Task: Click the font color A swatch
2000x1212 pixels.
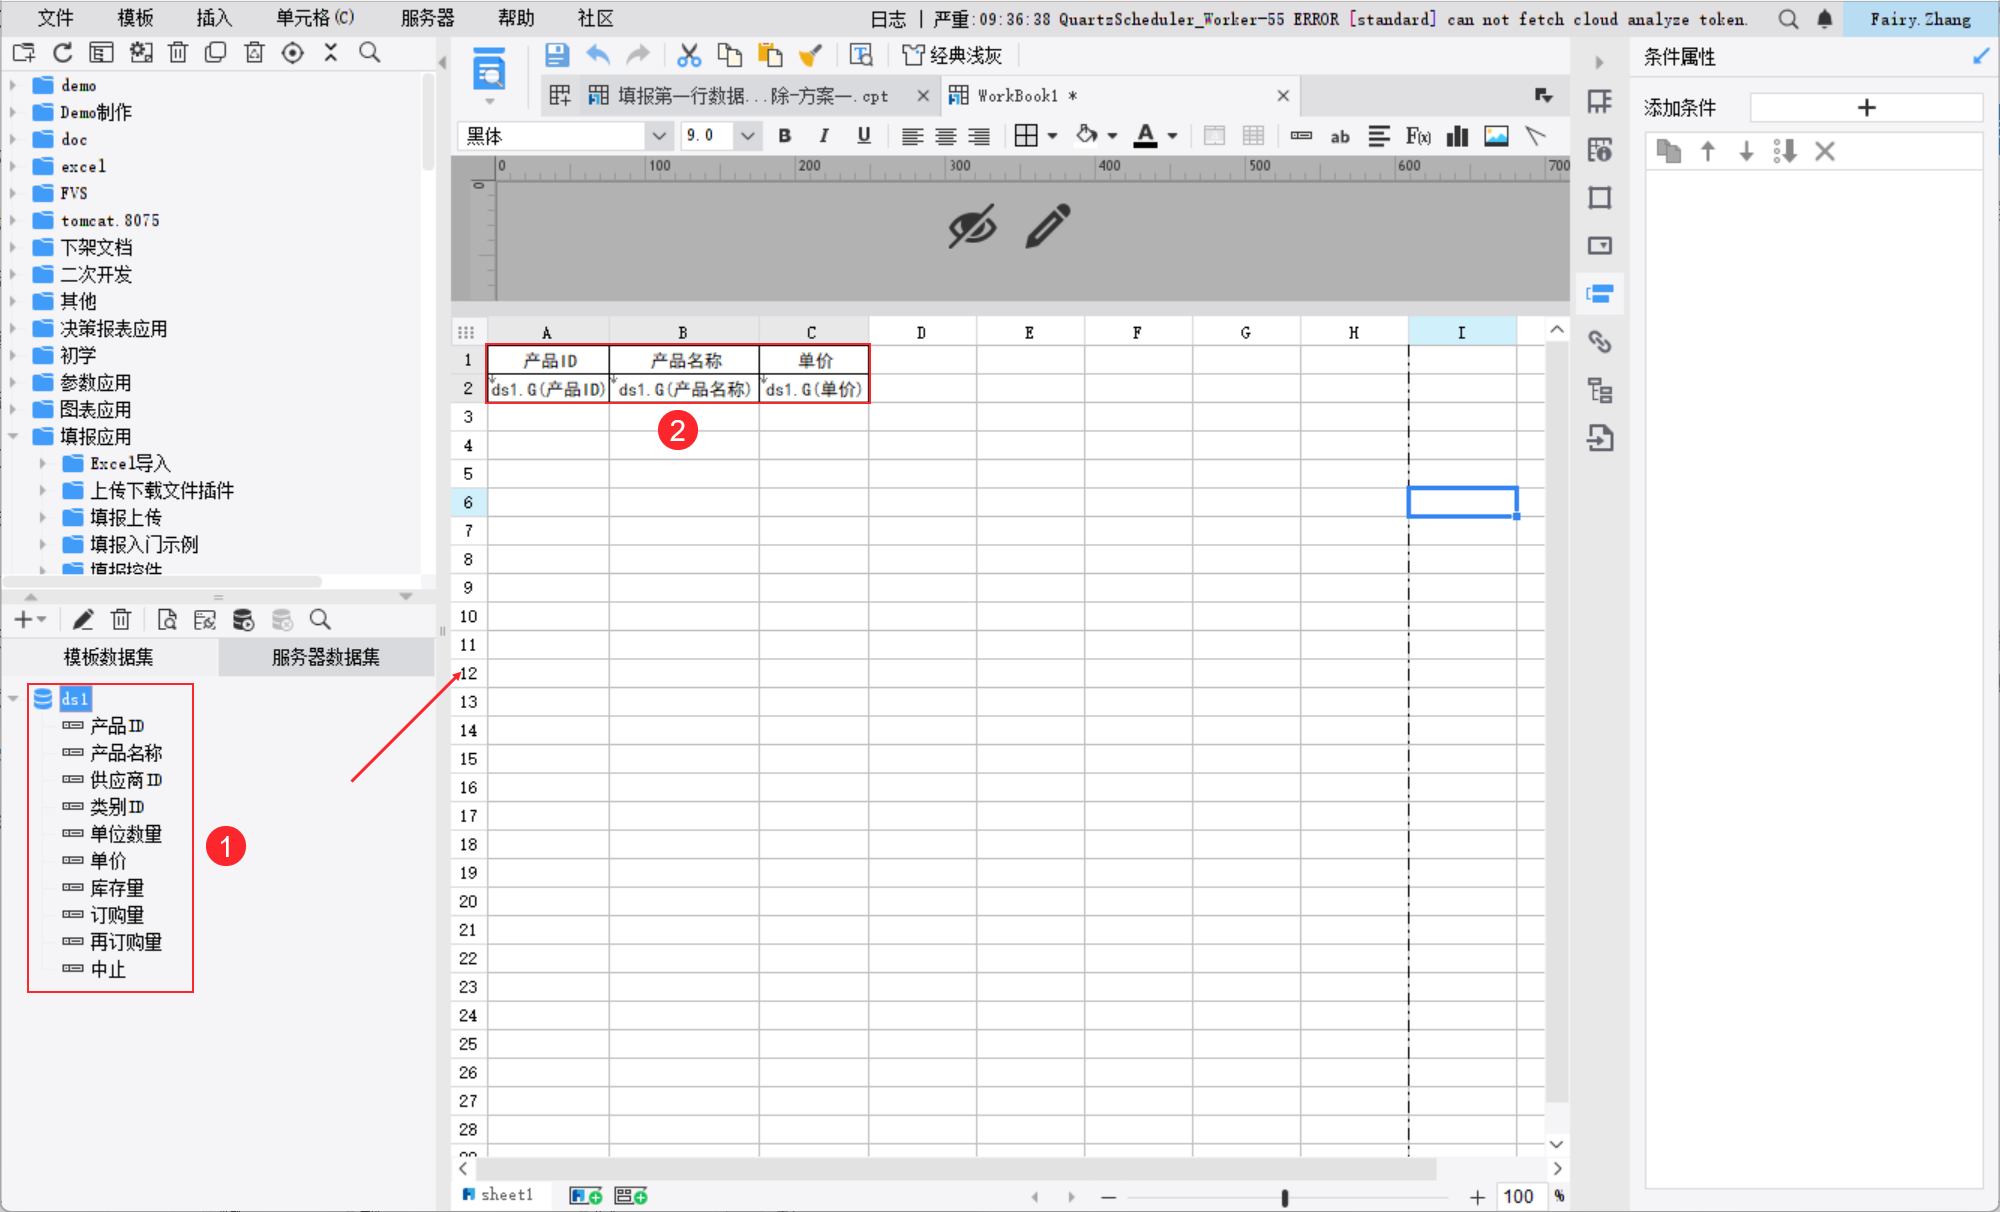Action: [x=1146, y=136]
